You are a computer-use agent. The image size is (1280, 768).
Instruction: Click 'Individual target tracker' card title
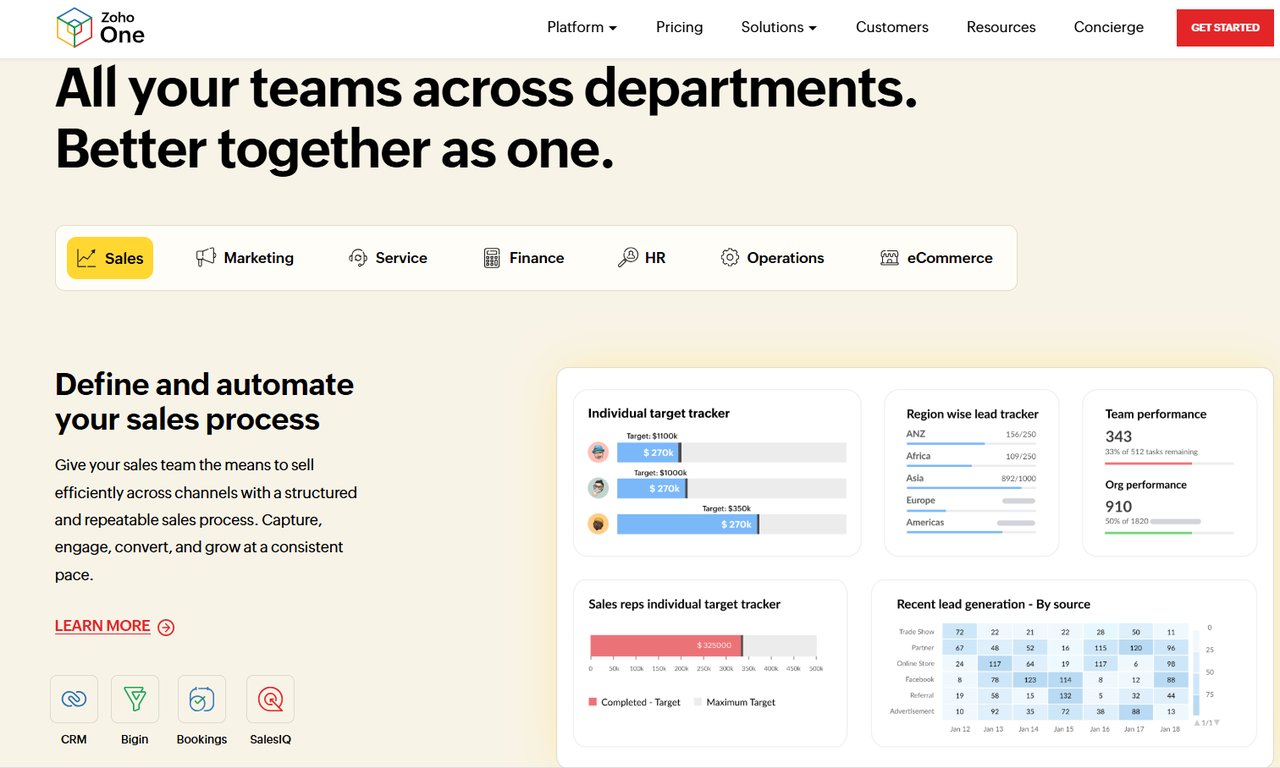click(x=659, y=413)
